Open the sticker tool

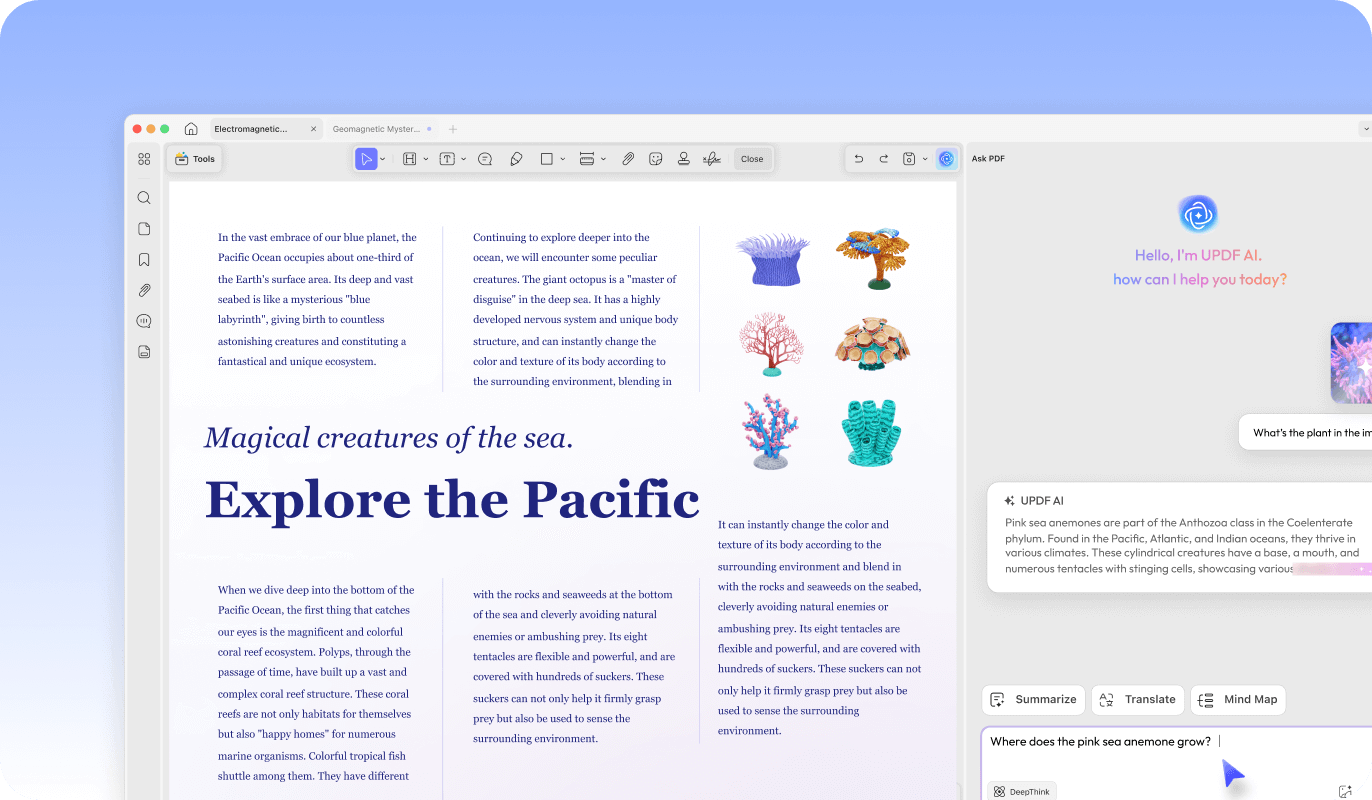coord(656,159)
